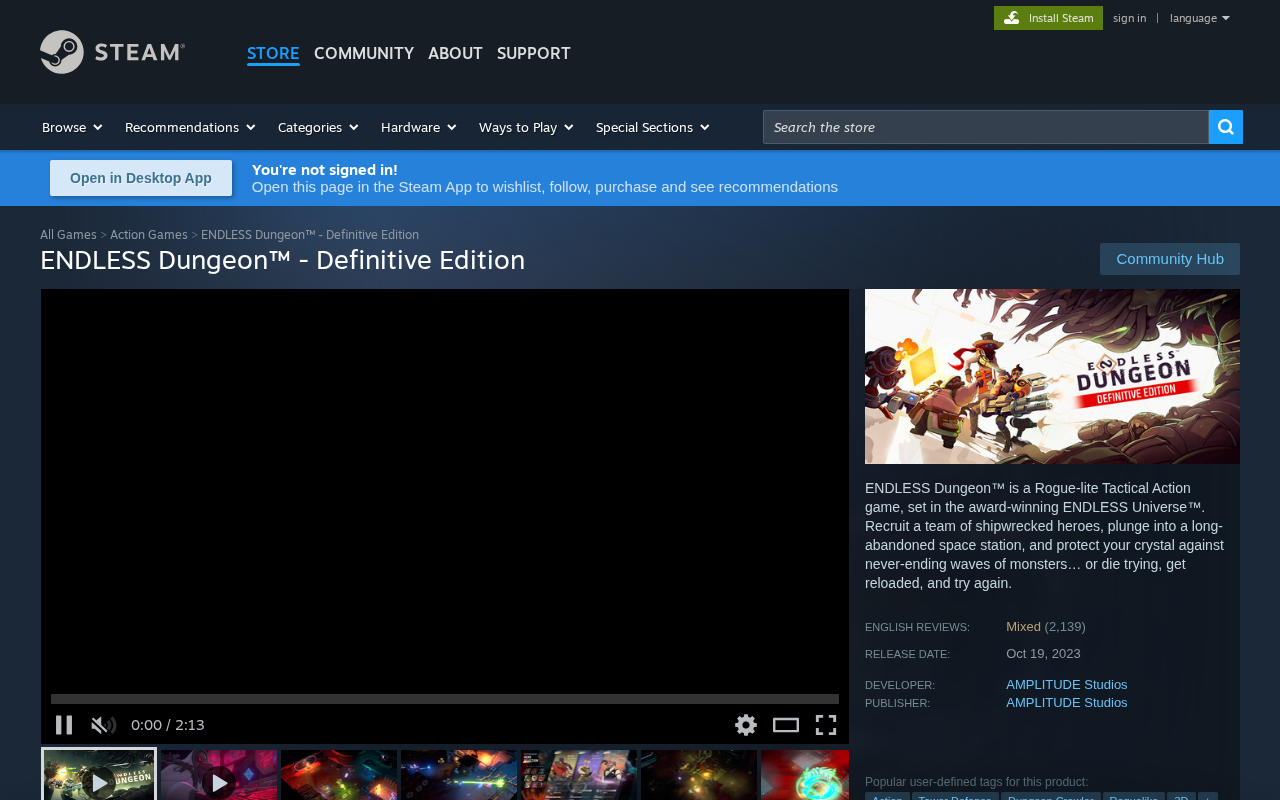Open the language dropdown
Image resolution: width=1280 pixels, height=800 pixels.
1200,18
